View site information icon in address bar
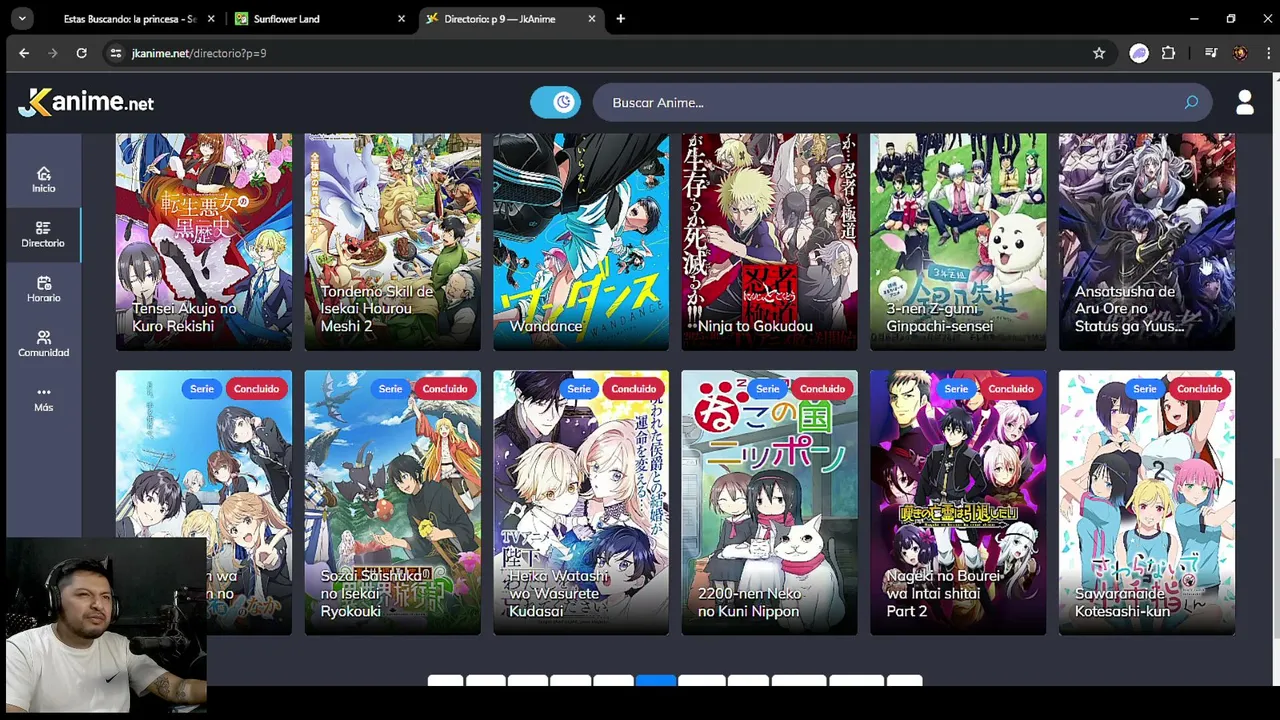Screen dimensions: 1280x720 [116, 53]
